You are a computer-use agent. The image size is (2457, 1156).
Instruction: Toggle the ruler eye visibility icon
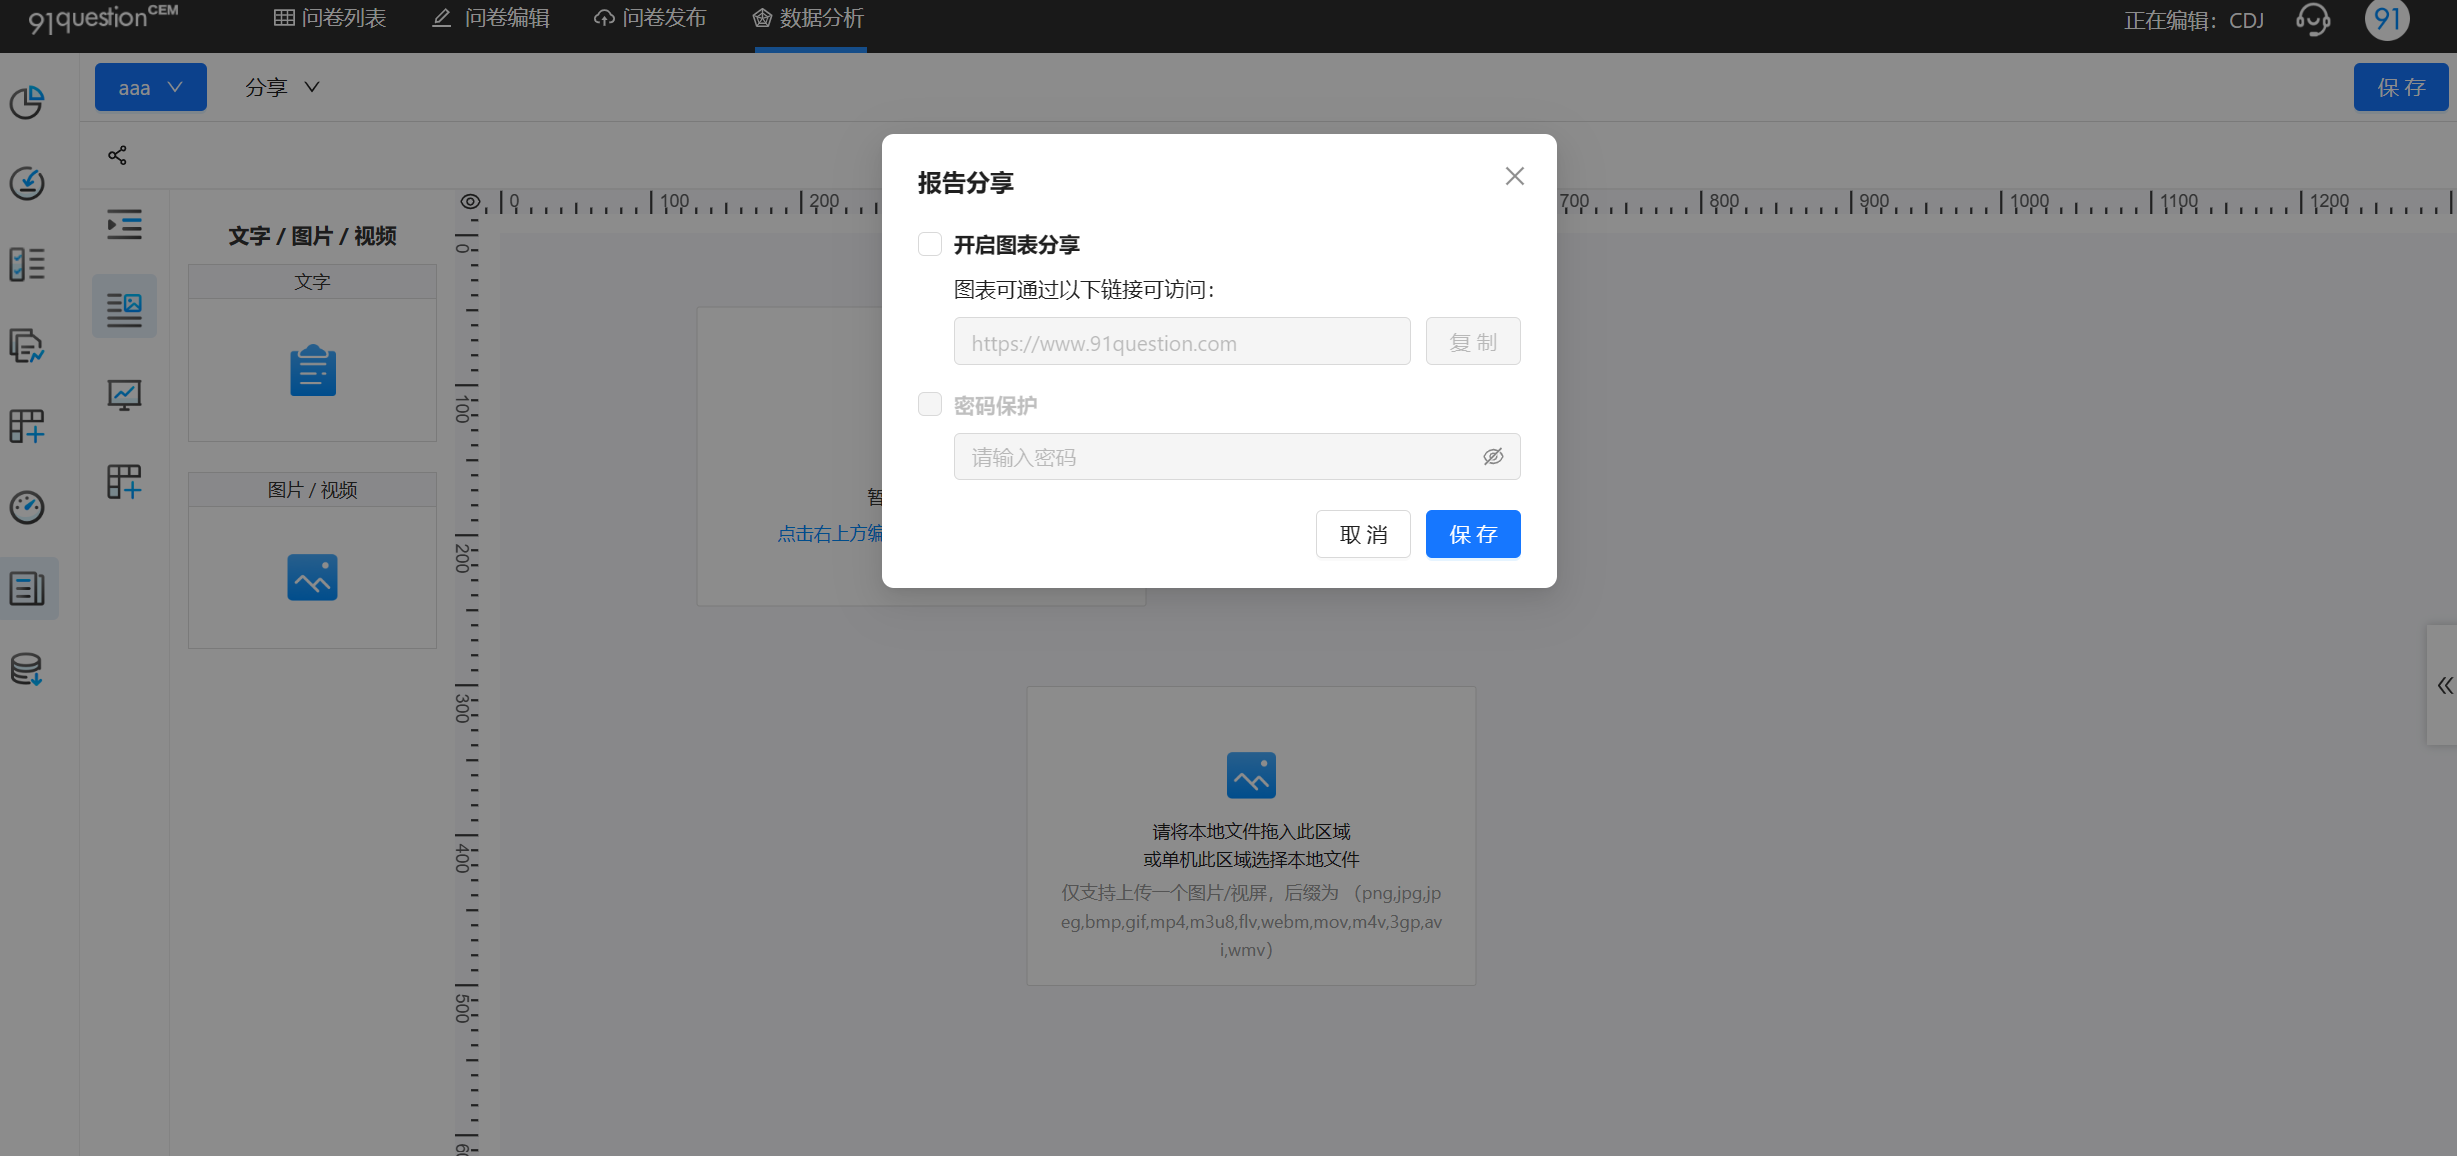point(470,202)
